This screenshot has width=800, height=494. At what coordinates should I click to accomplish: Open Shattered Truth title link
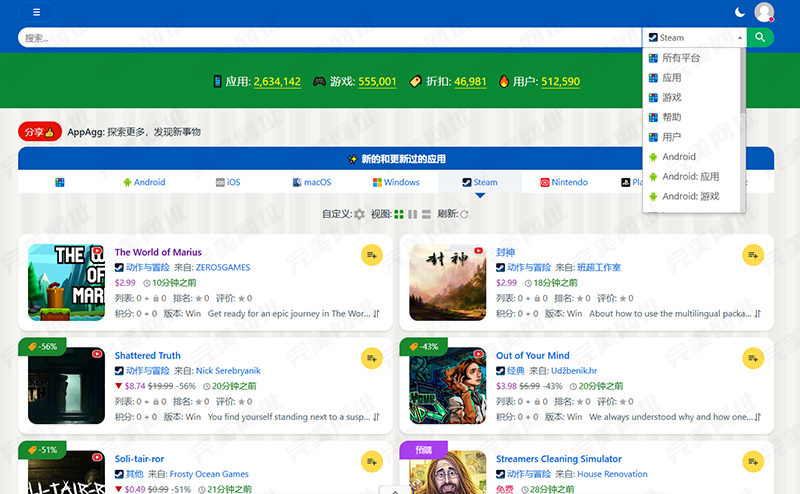(x=147, y=355)
